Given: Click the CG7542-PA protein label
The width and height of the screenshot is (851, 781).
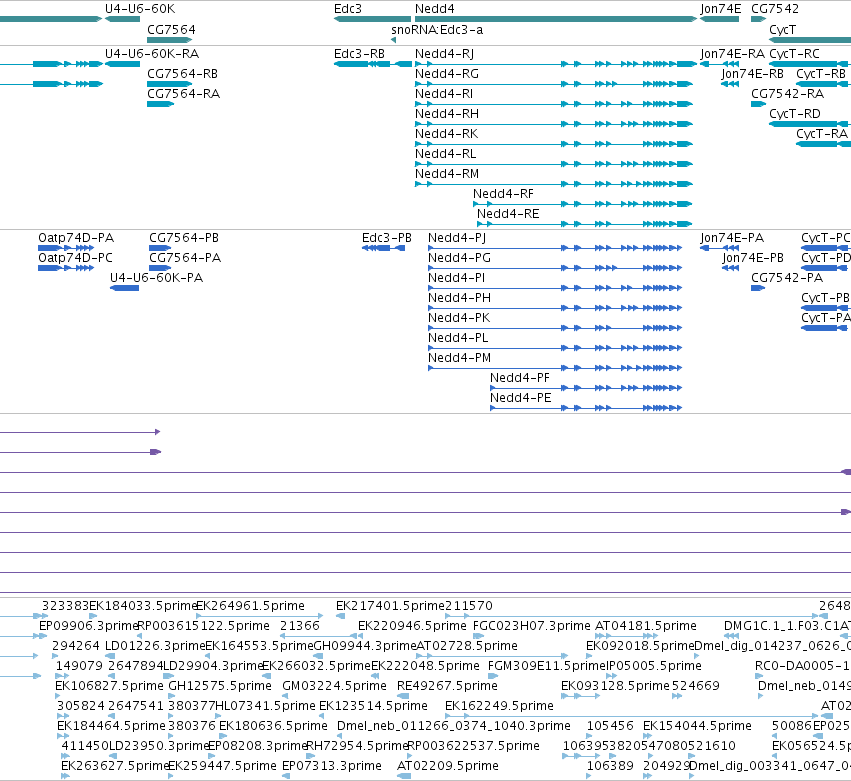Looking at the screenshot, I should [x=787, y=278].
